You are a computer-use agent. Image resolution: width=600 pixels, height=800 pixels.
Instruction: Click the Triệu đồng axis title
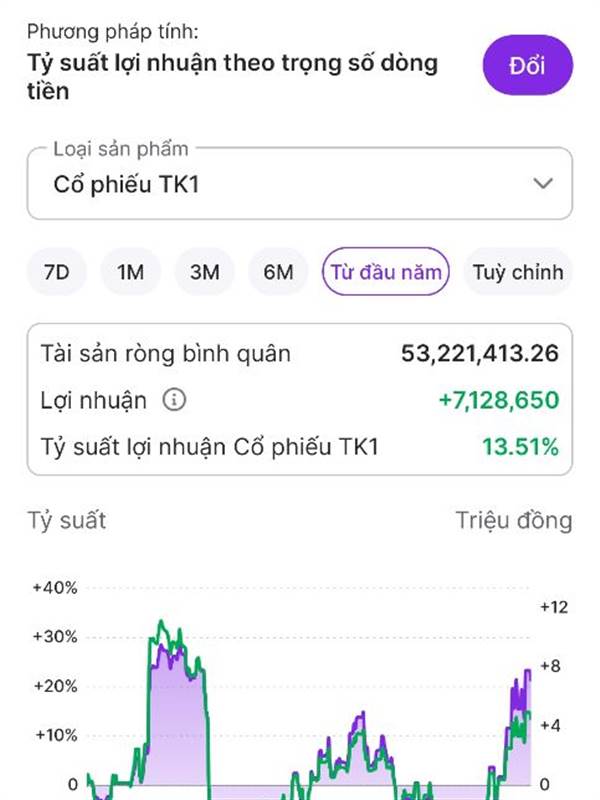coord(514,520)
